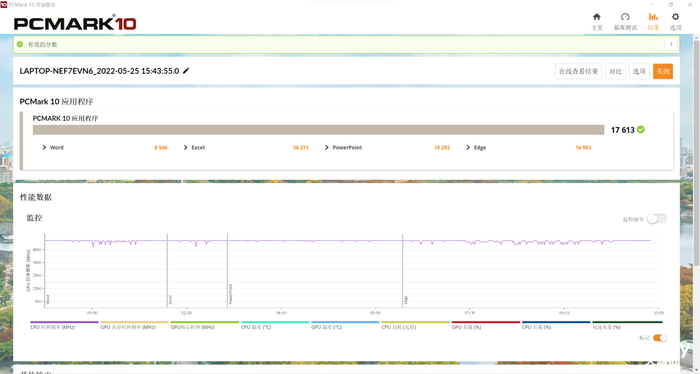Click the view results online button
Viewport: 700px width, 374px height.
point(578,71)
